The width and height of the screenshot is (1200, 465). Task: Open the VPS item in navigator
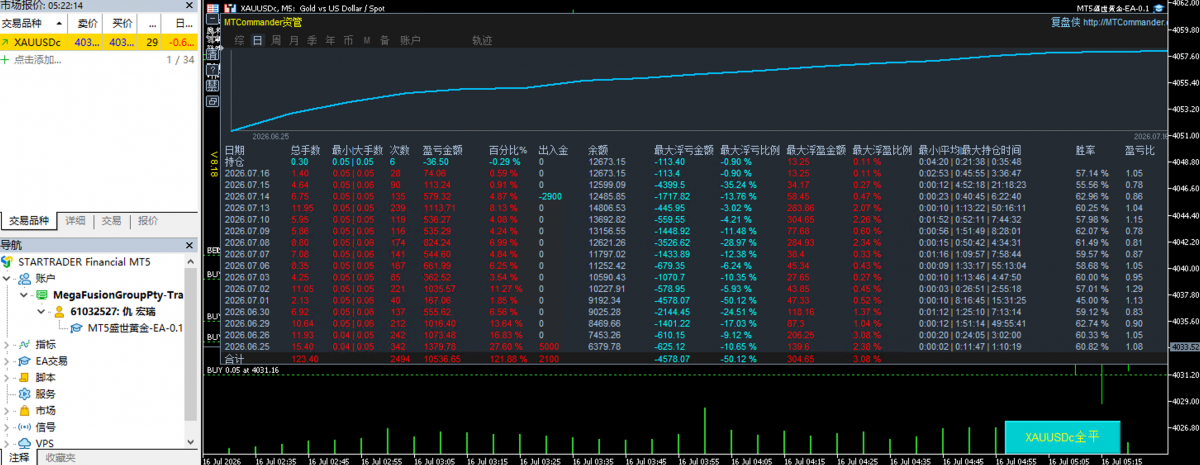45,442
